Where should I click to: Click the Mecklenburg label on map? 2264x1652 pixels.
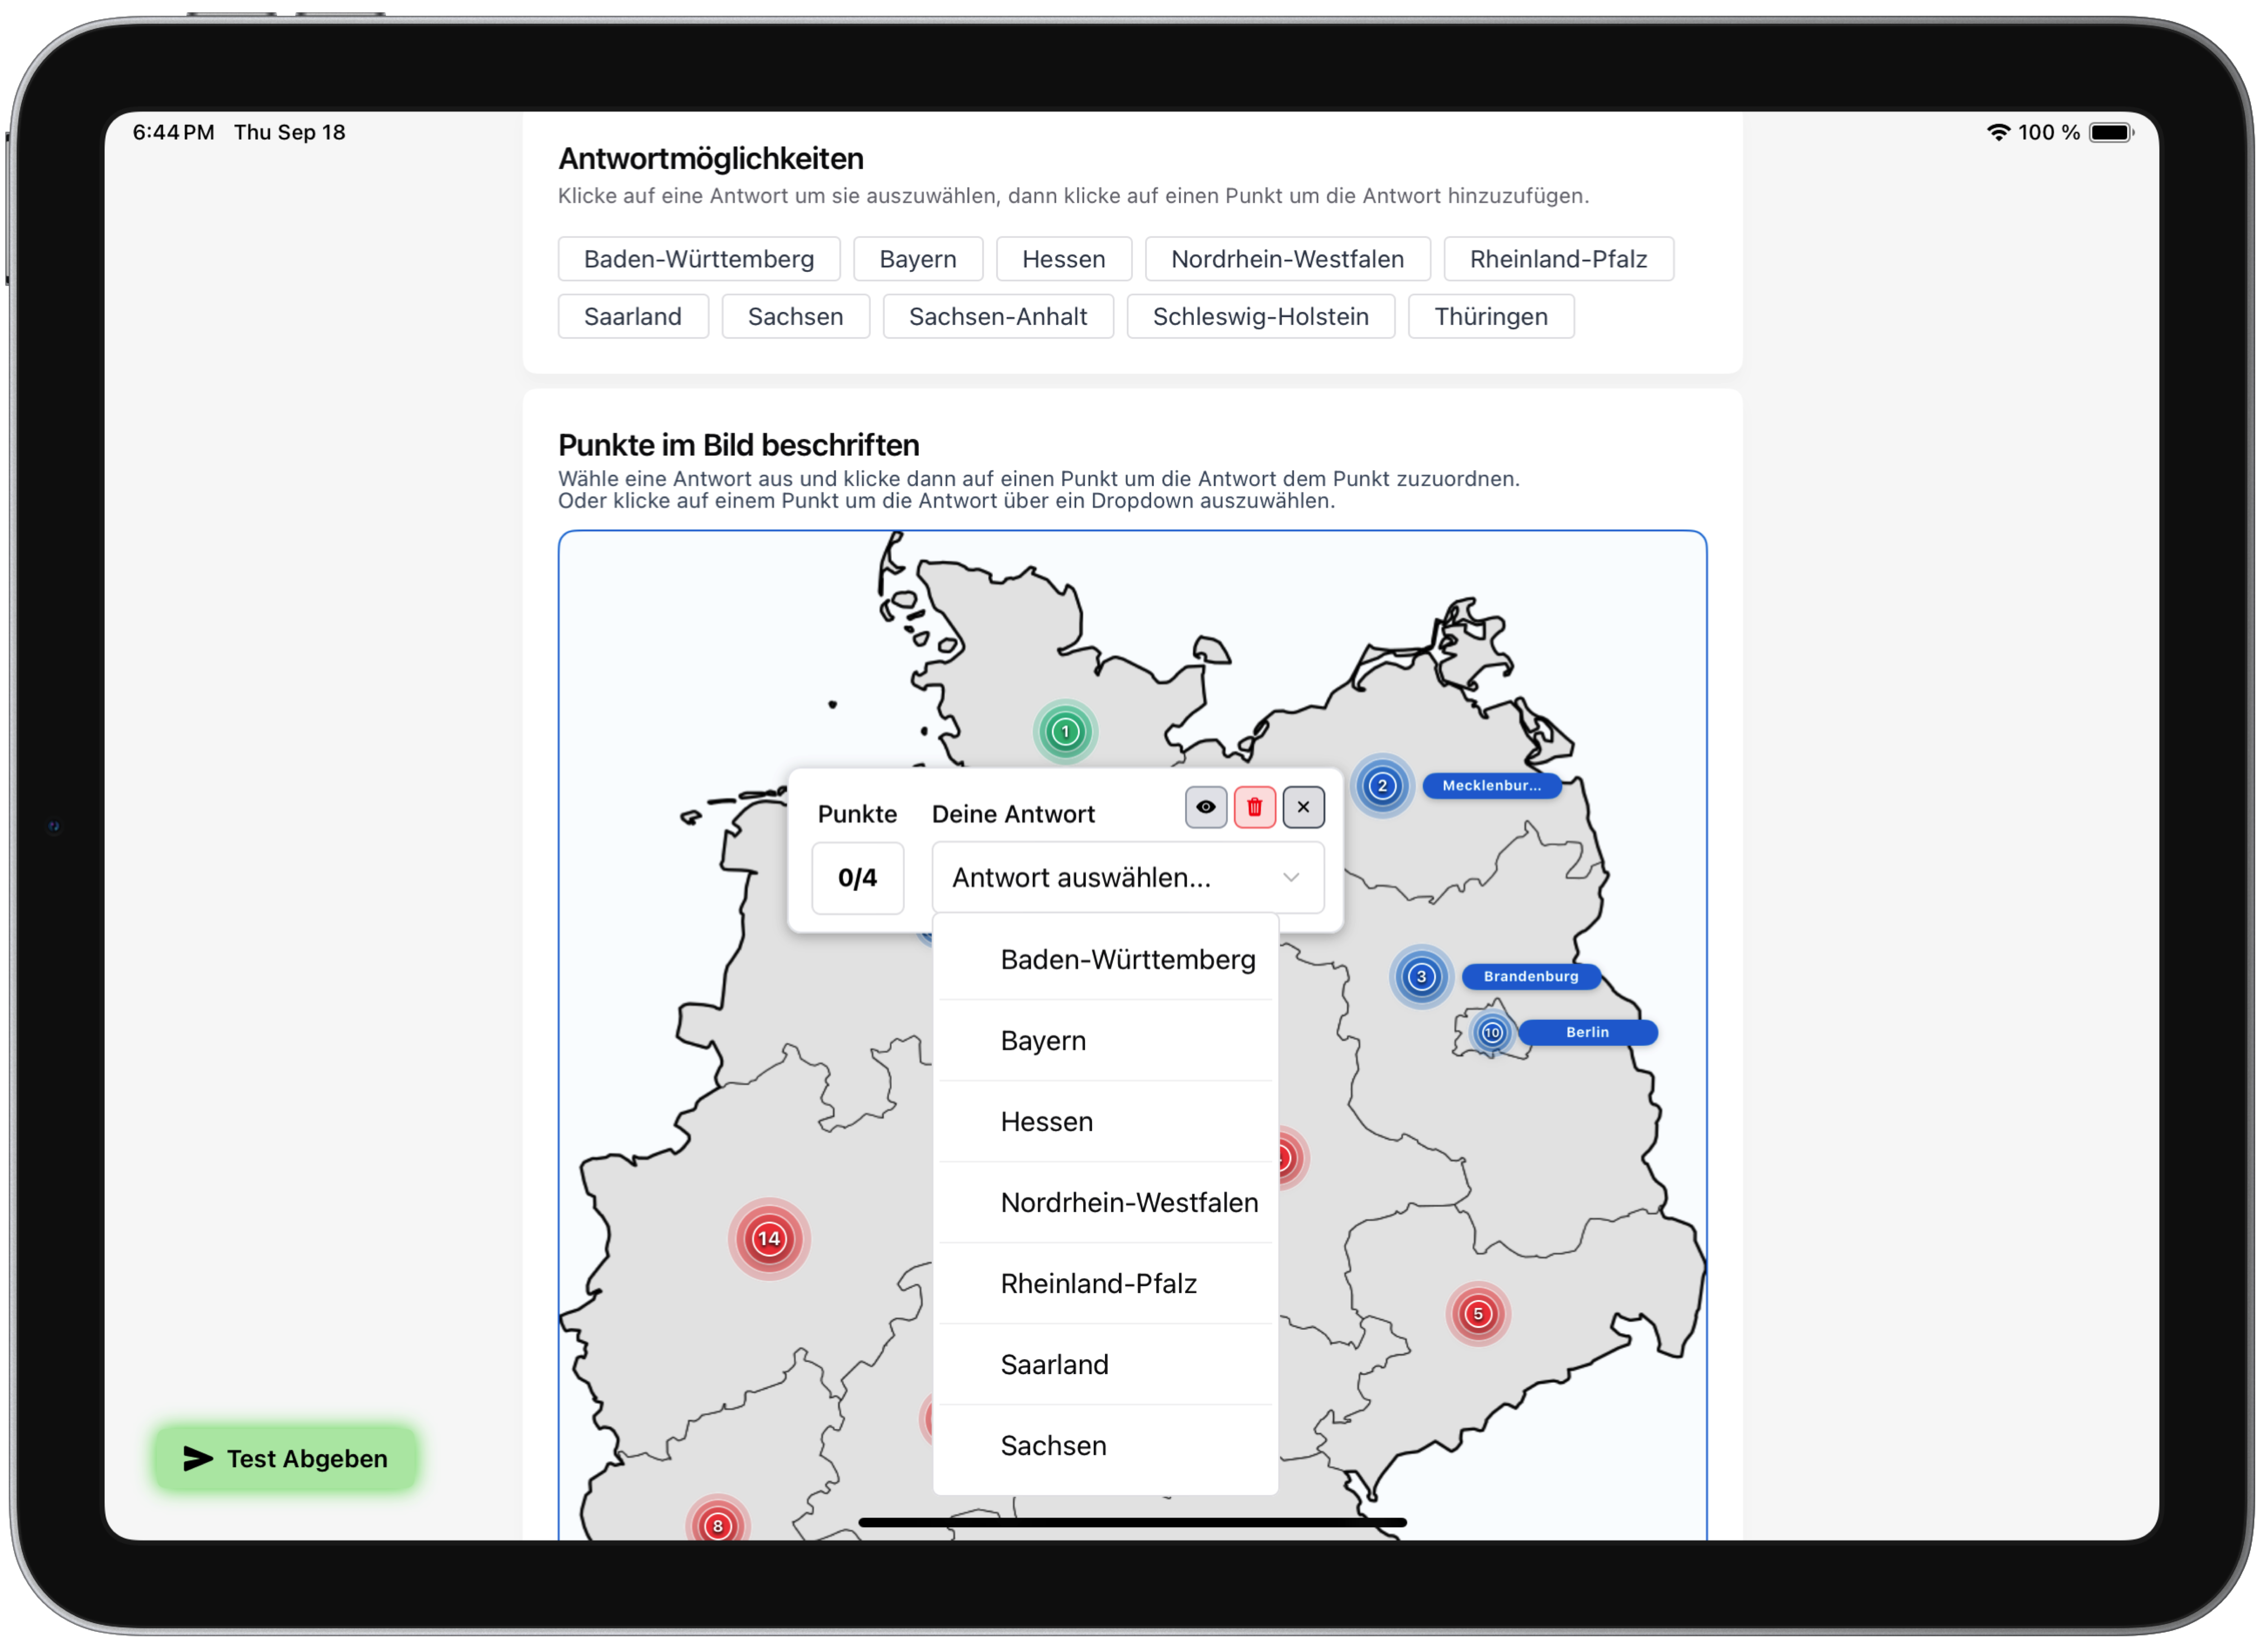pos(1491,786)
